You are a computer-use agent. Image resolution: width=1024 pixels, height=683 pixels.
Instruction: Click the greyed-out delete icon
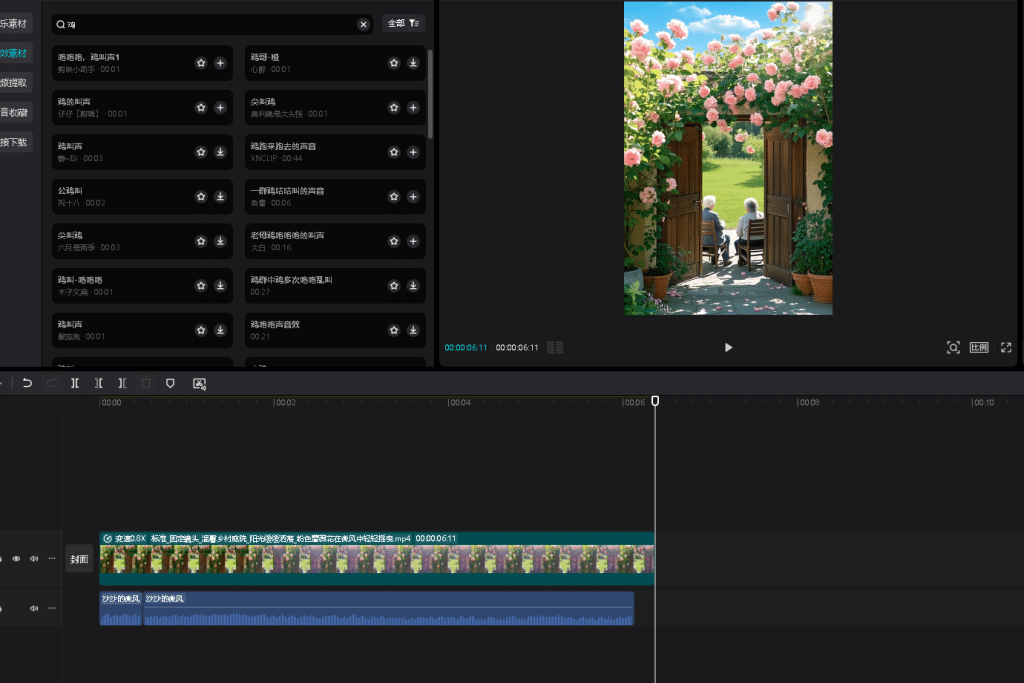[x=146, y=383]
